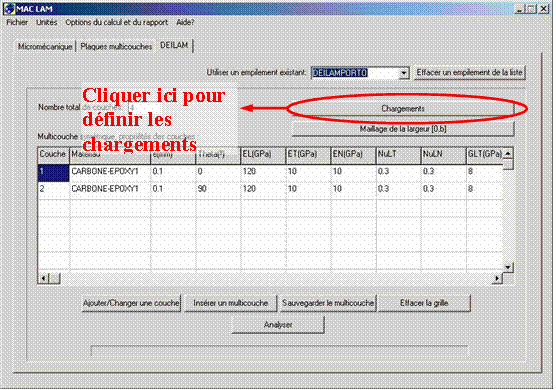Click grid vertical scrollbar down arrow

click(x=508, y=267)
